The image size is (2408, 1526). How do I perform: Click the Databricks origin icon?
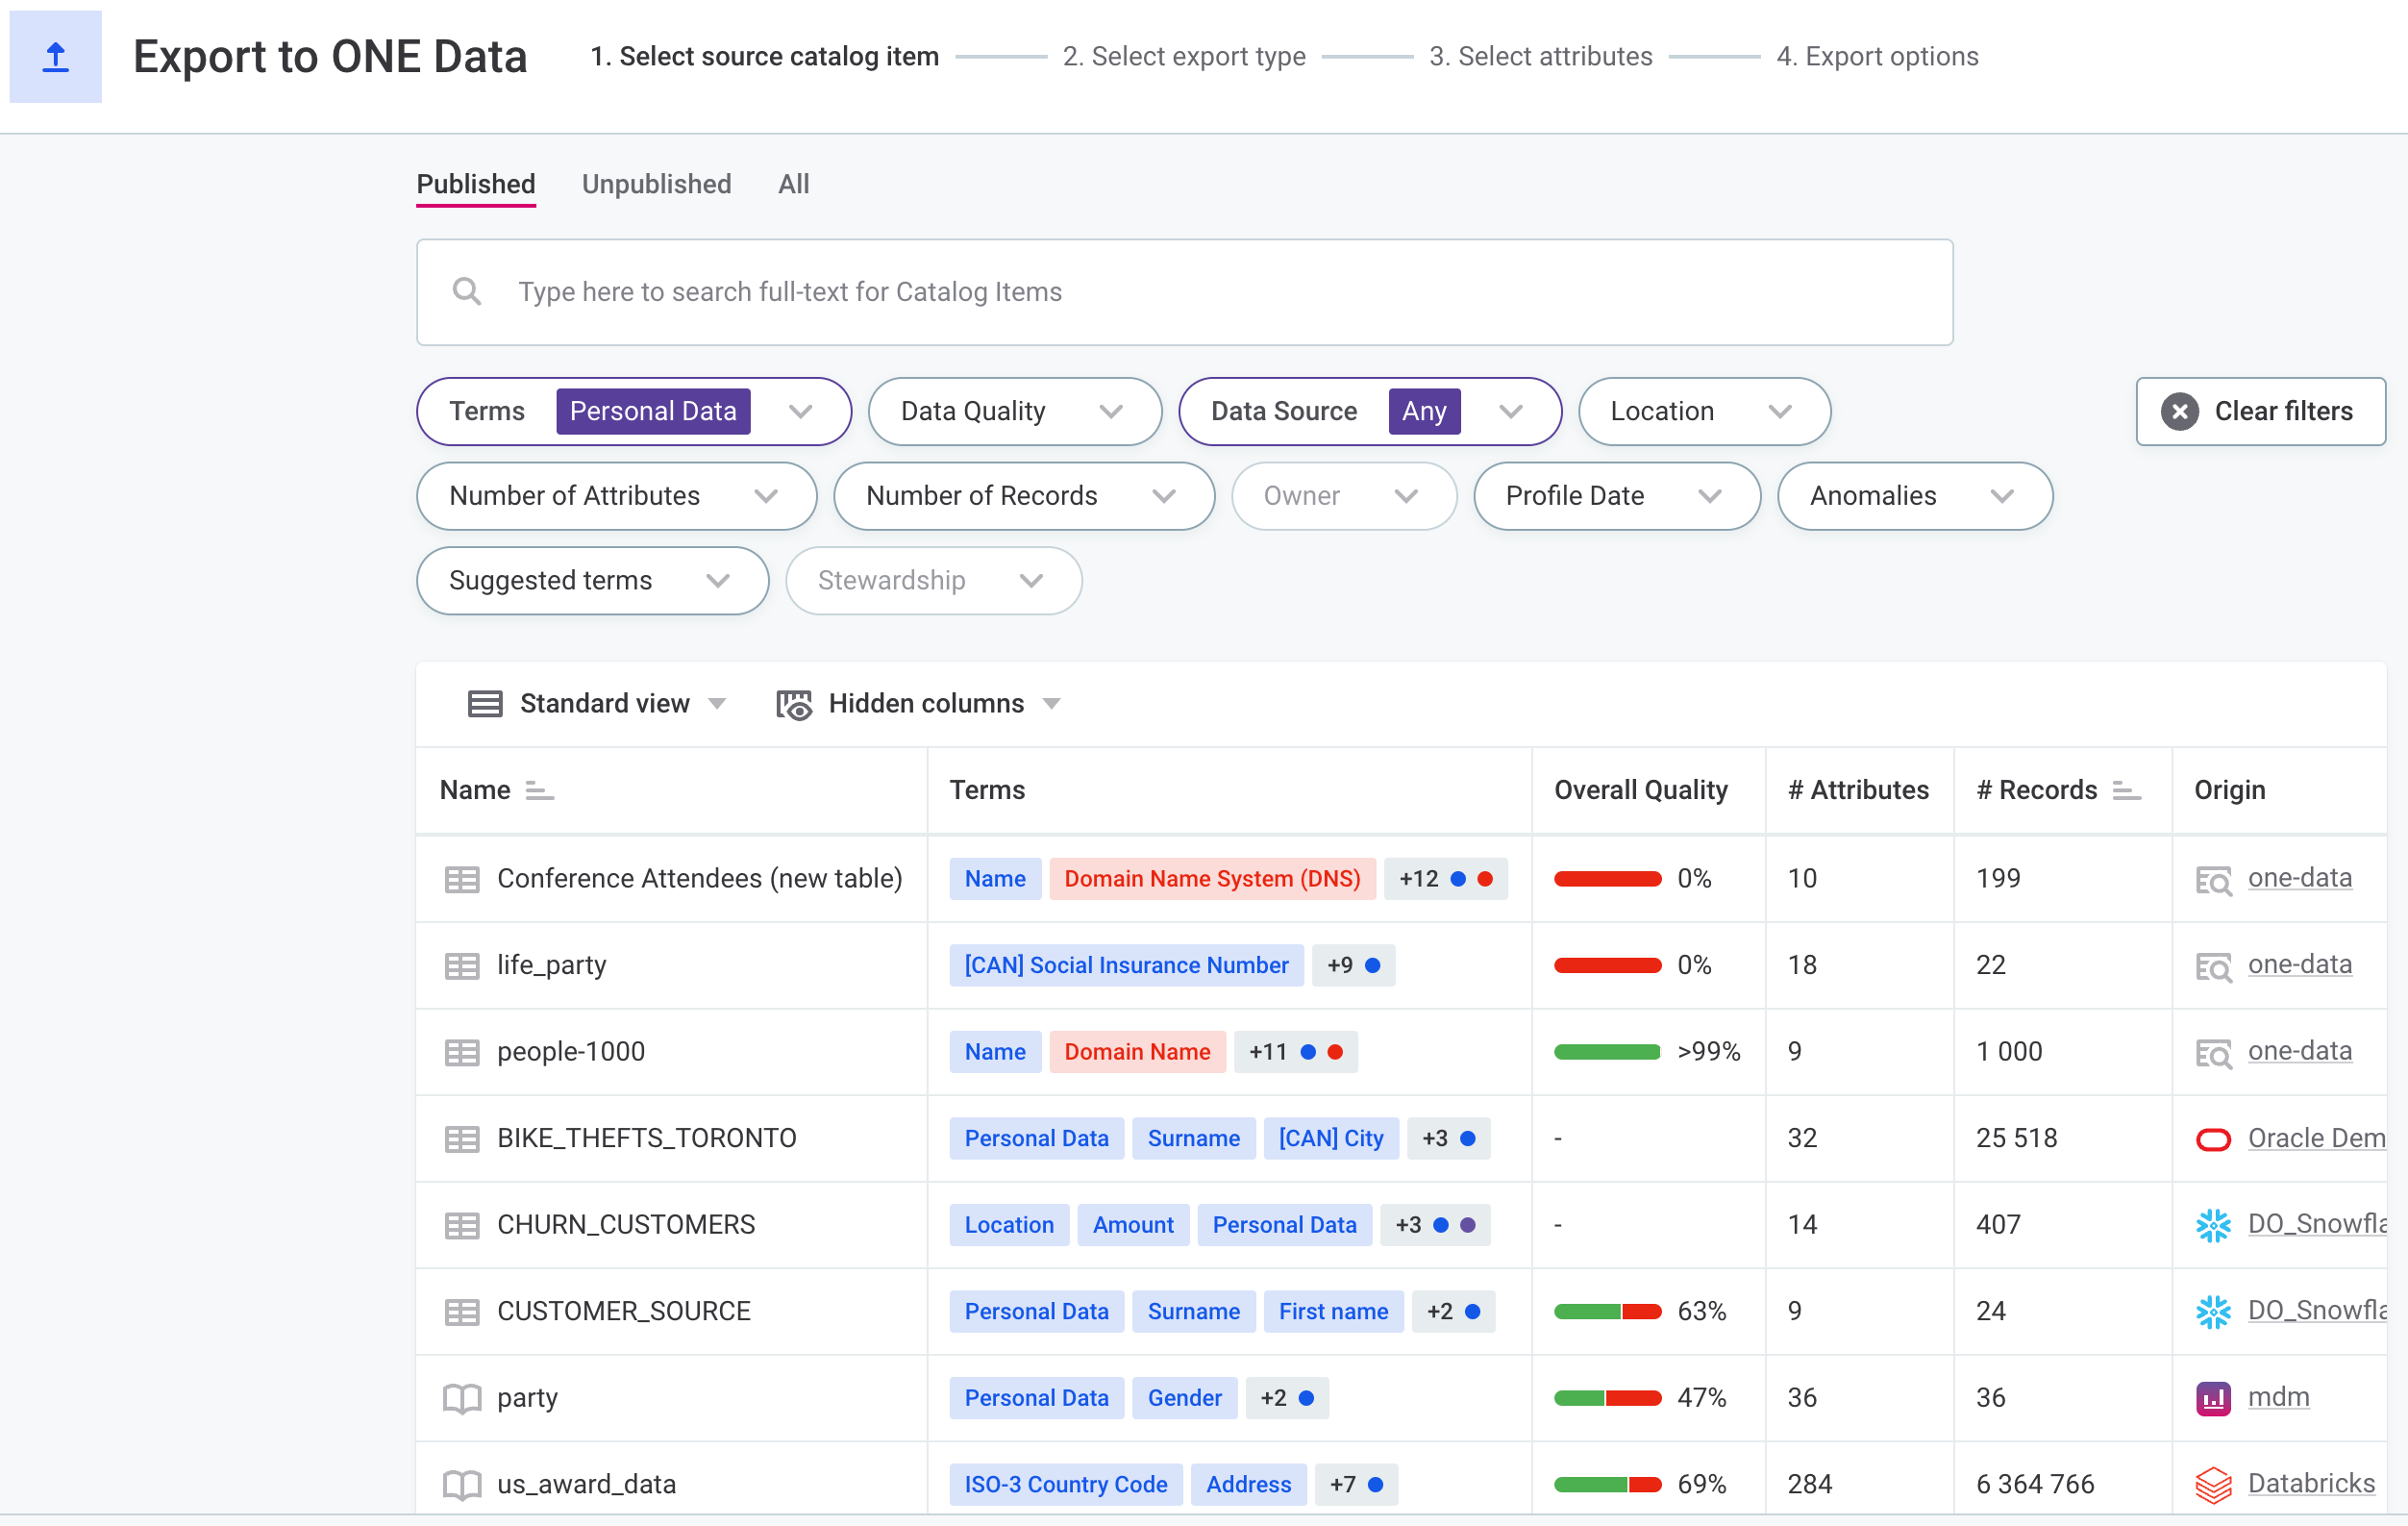pos(2212,1484)
